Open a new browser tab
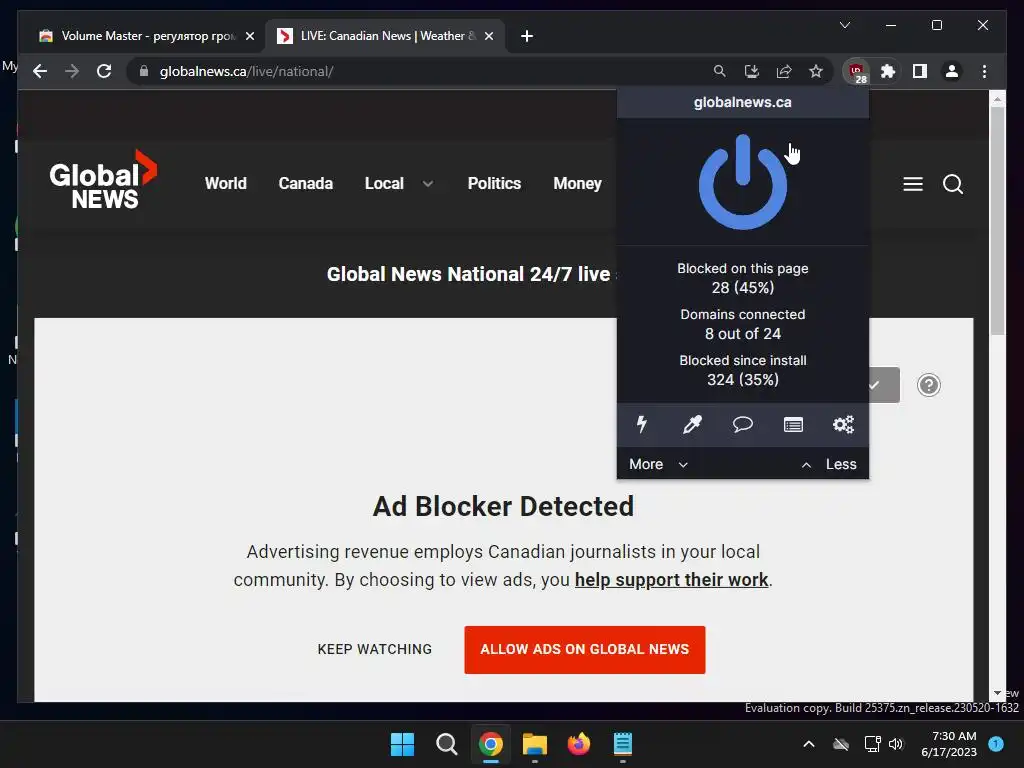 click(x=527, y=36)
